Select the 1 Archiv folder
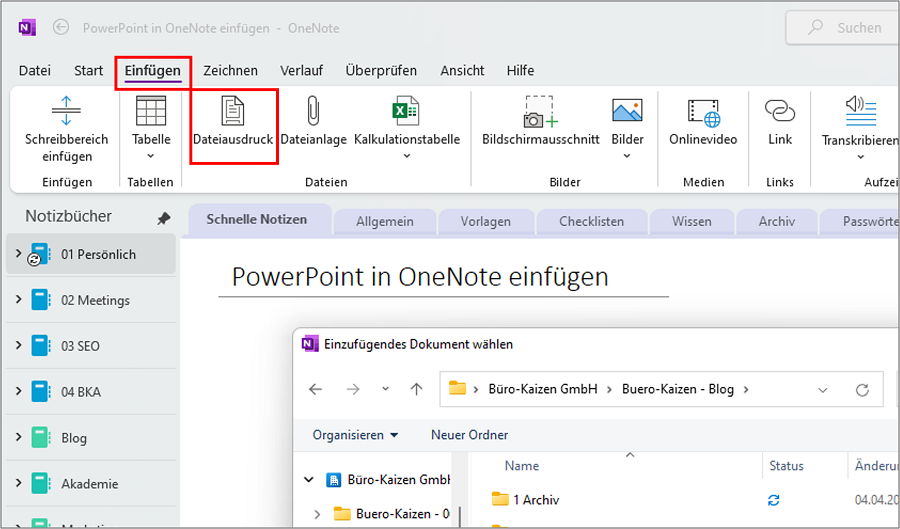 point(525,500)
